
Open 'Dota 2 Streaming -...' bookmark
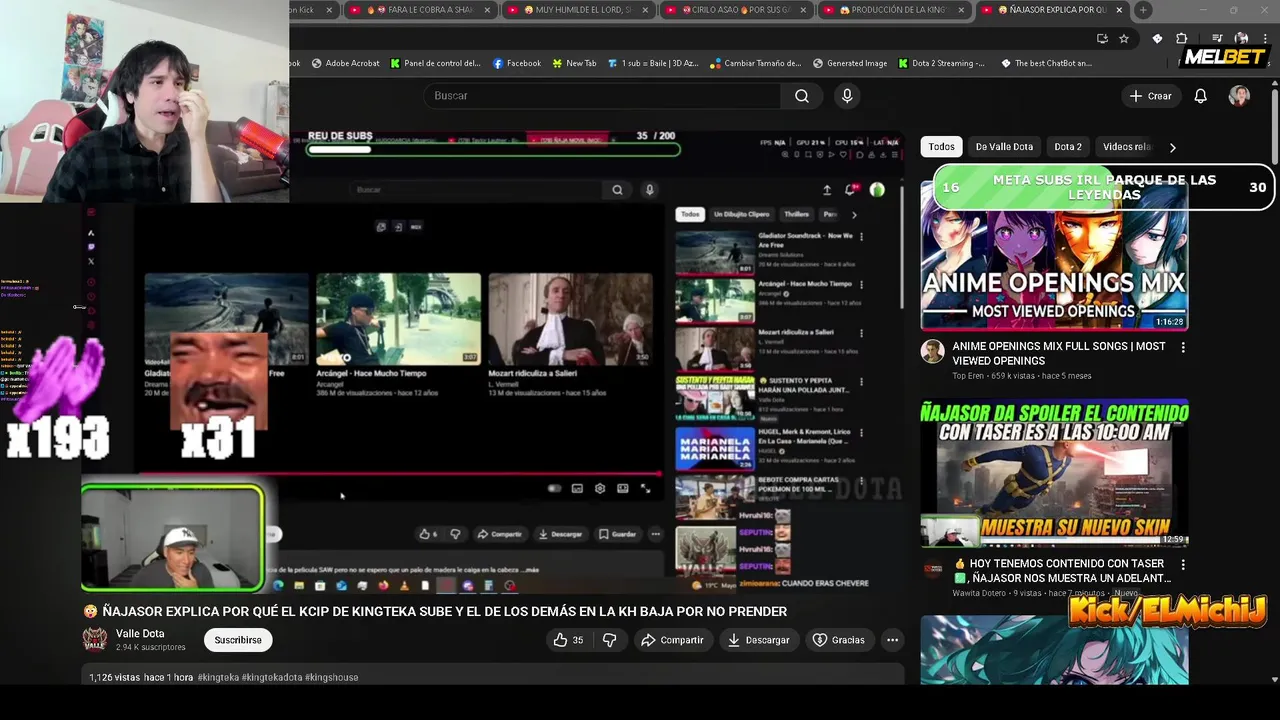point(941,63)
